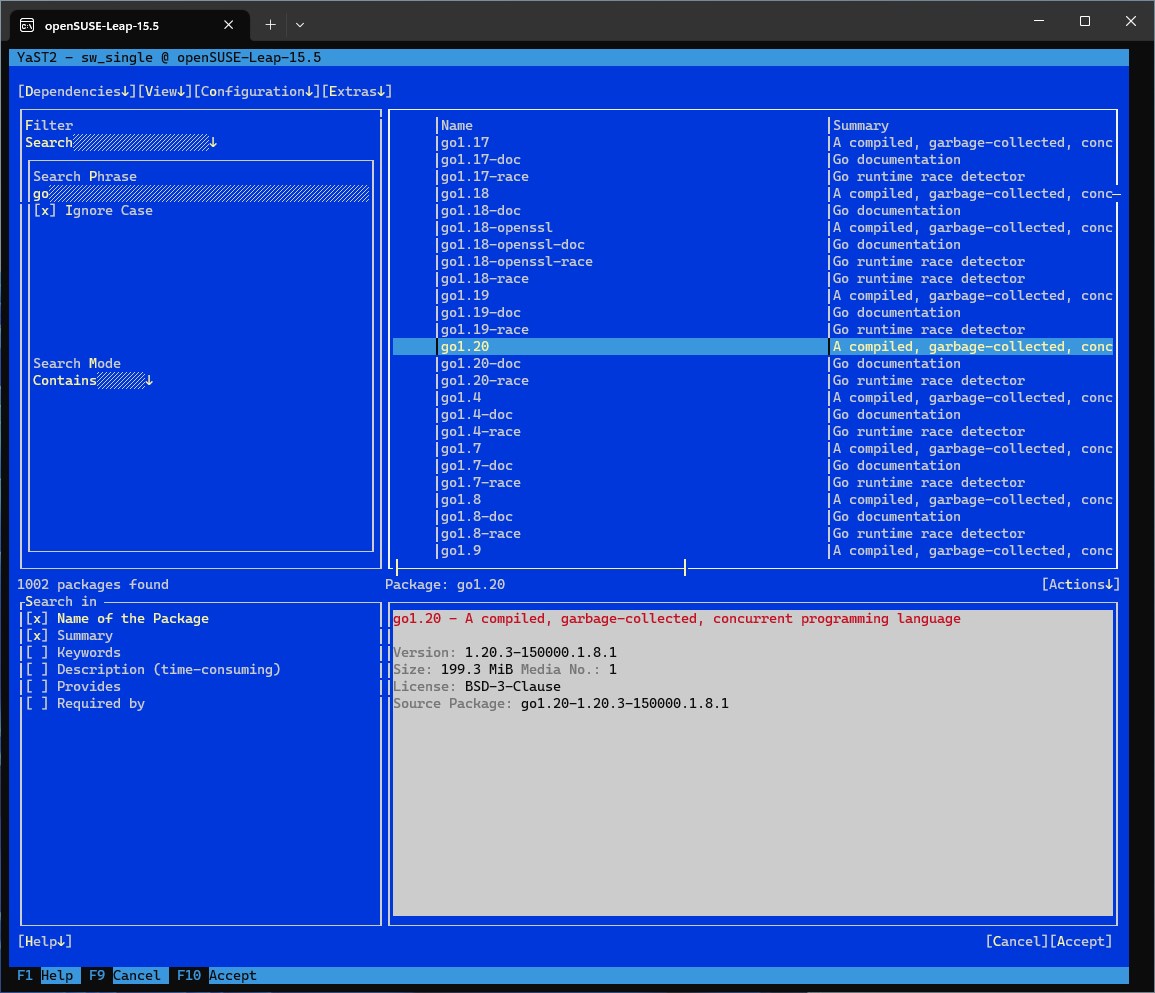Select the go1.4 package row
The width and height of the screenshot is (1155, 993).
tap(753, 398)
